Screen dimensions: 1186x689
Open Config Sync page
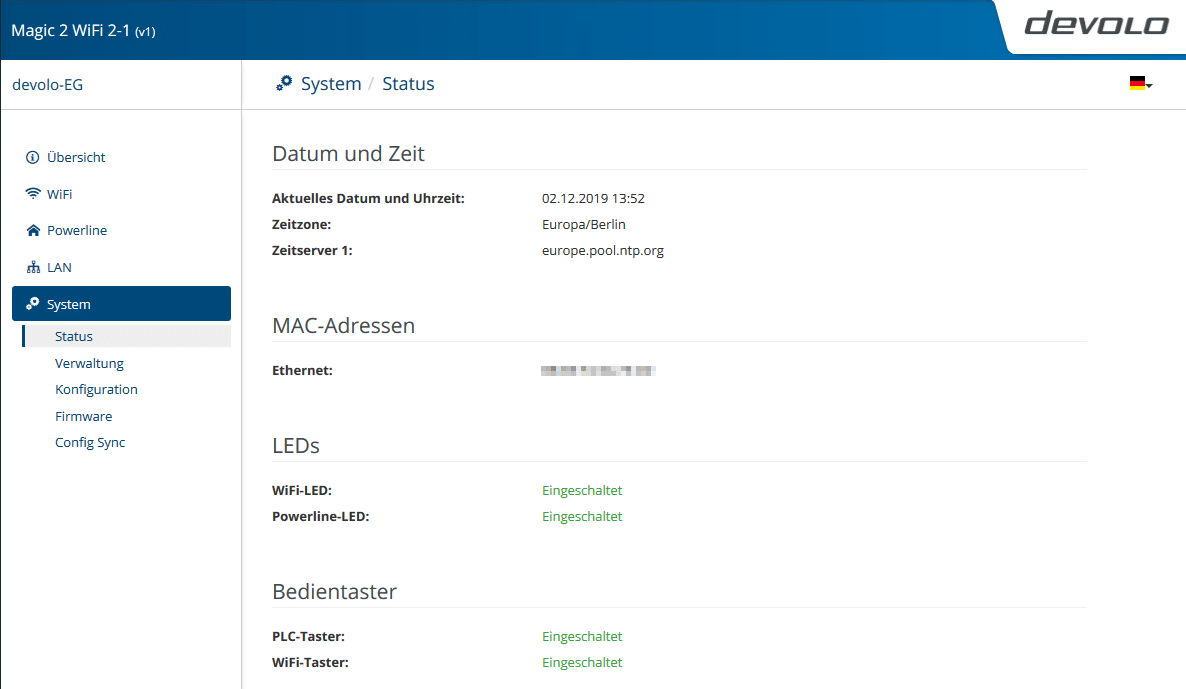tap(90, 443)
